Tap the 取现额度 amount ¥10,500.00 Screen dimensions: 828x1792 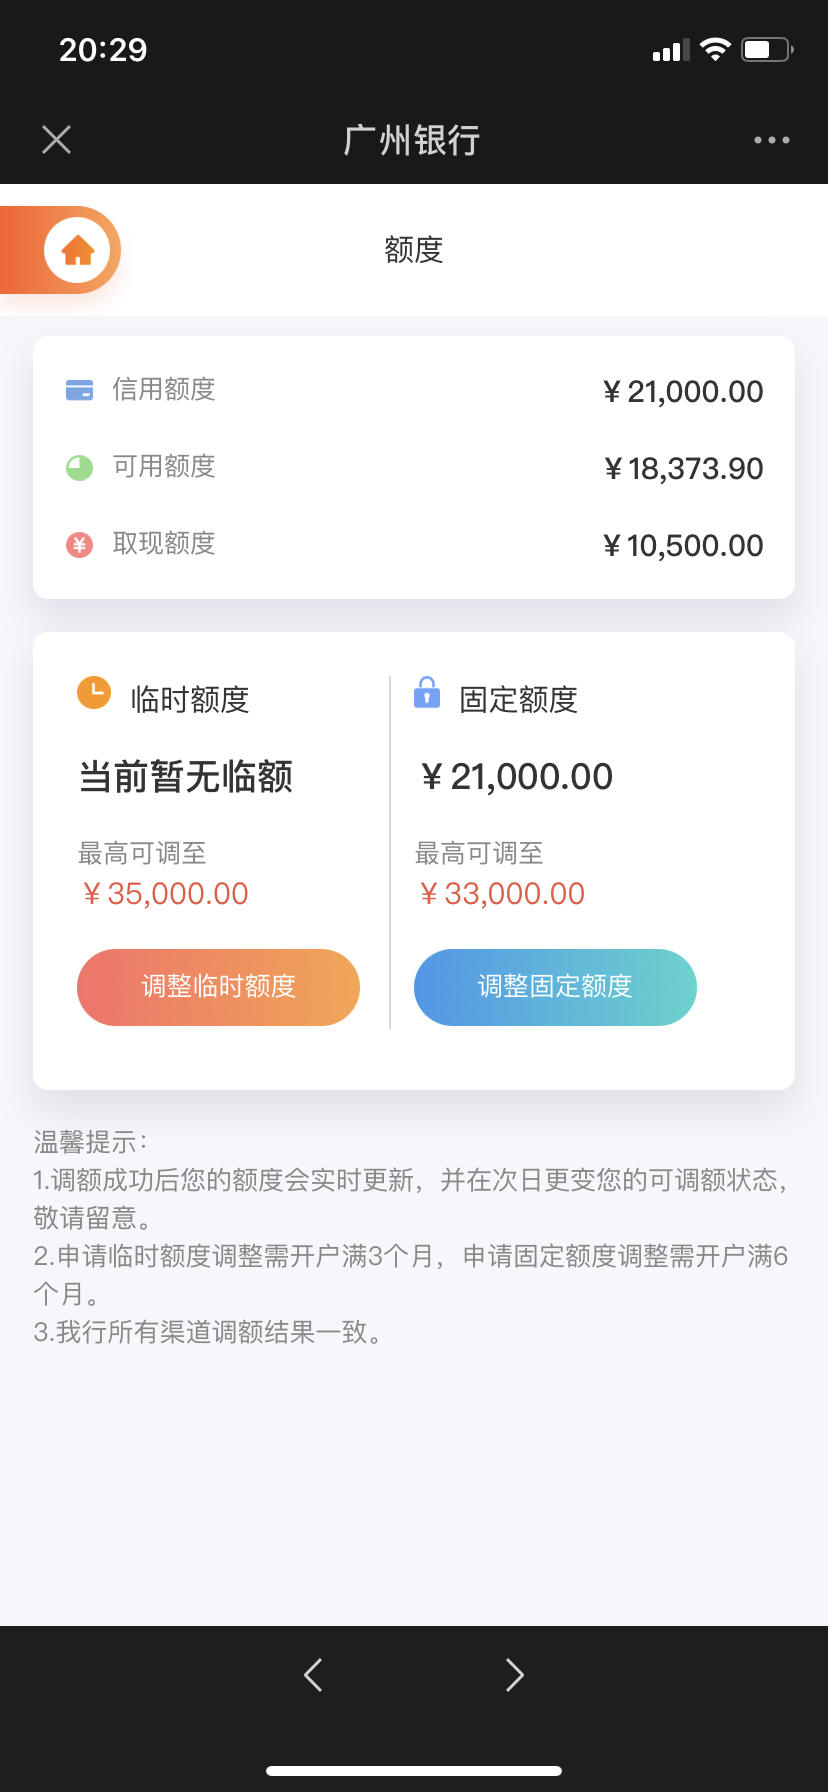(x=684, y=545)
